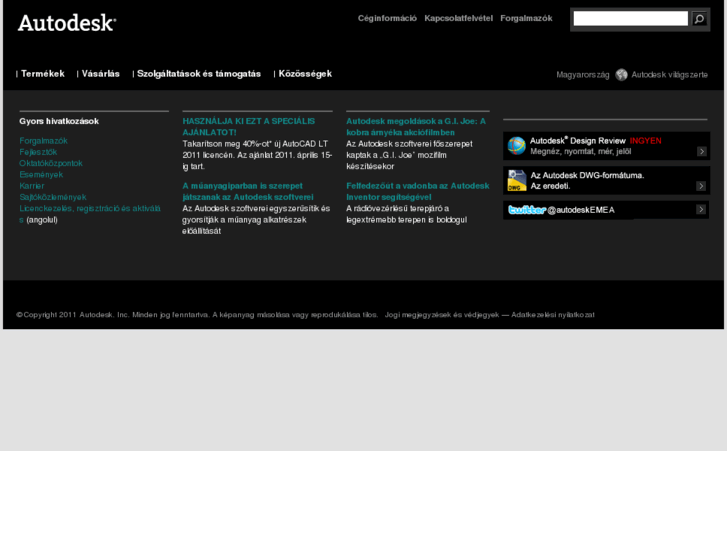
Task: Click arrow on @autodeskEMEA banner
Action: pos(701,210)
